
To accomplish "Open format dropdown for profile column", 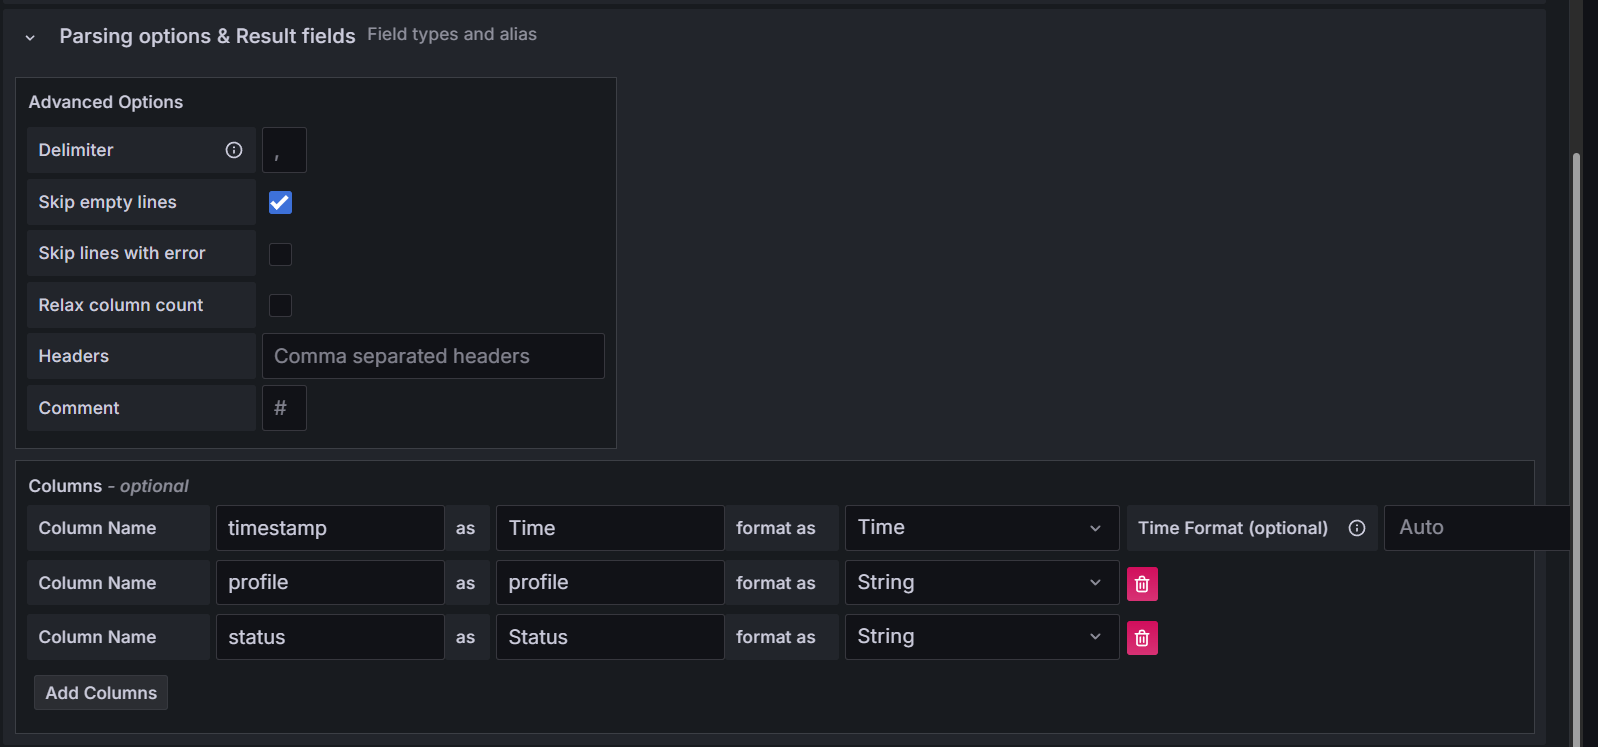I will [x=981, y=583].
